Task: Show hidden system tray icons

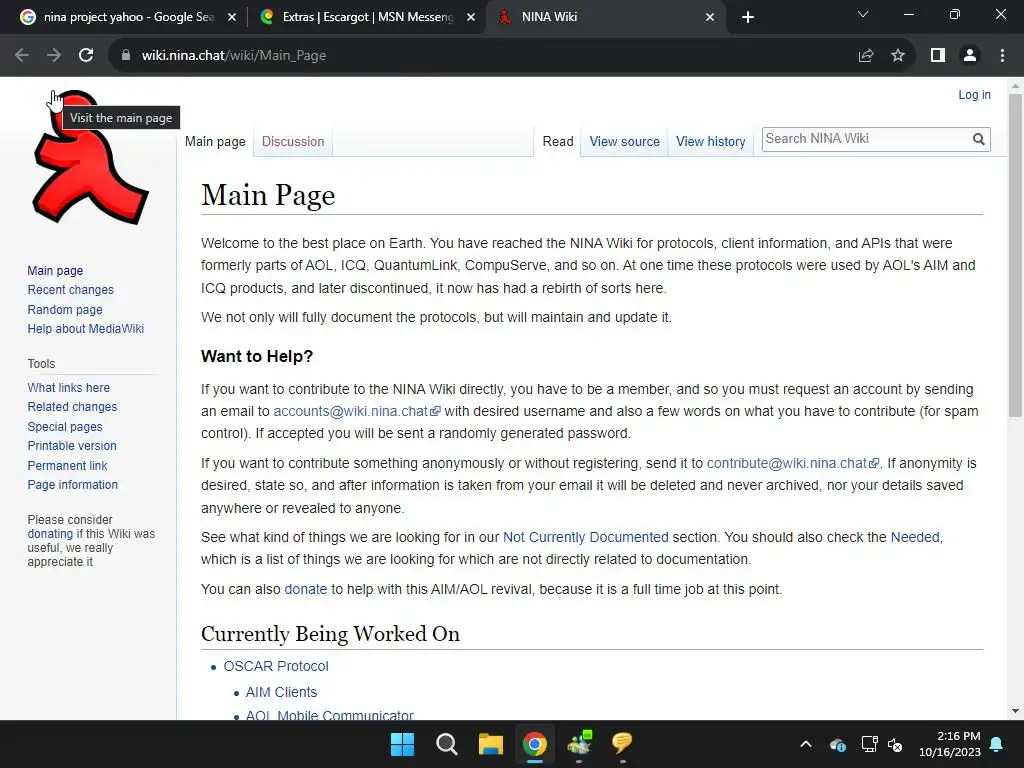Action: coord(806,744)
